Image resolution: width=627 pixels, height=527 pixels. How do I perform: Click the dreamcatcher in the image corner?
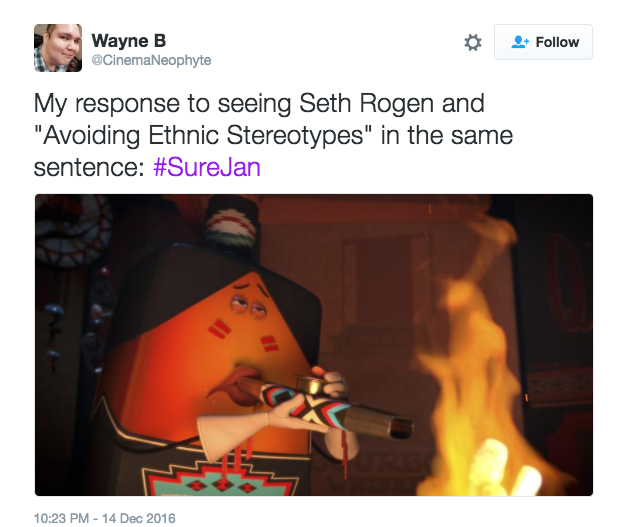click(x=72, y=230)
